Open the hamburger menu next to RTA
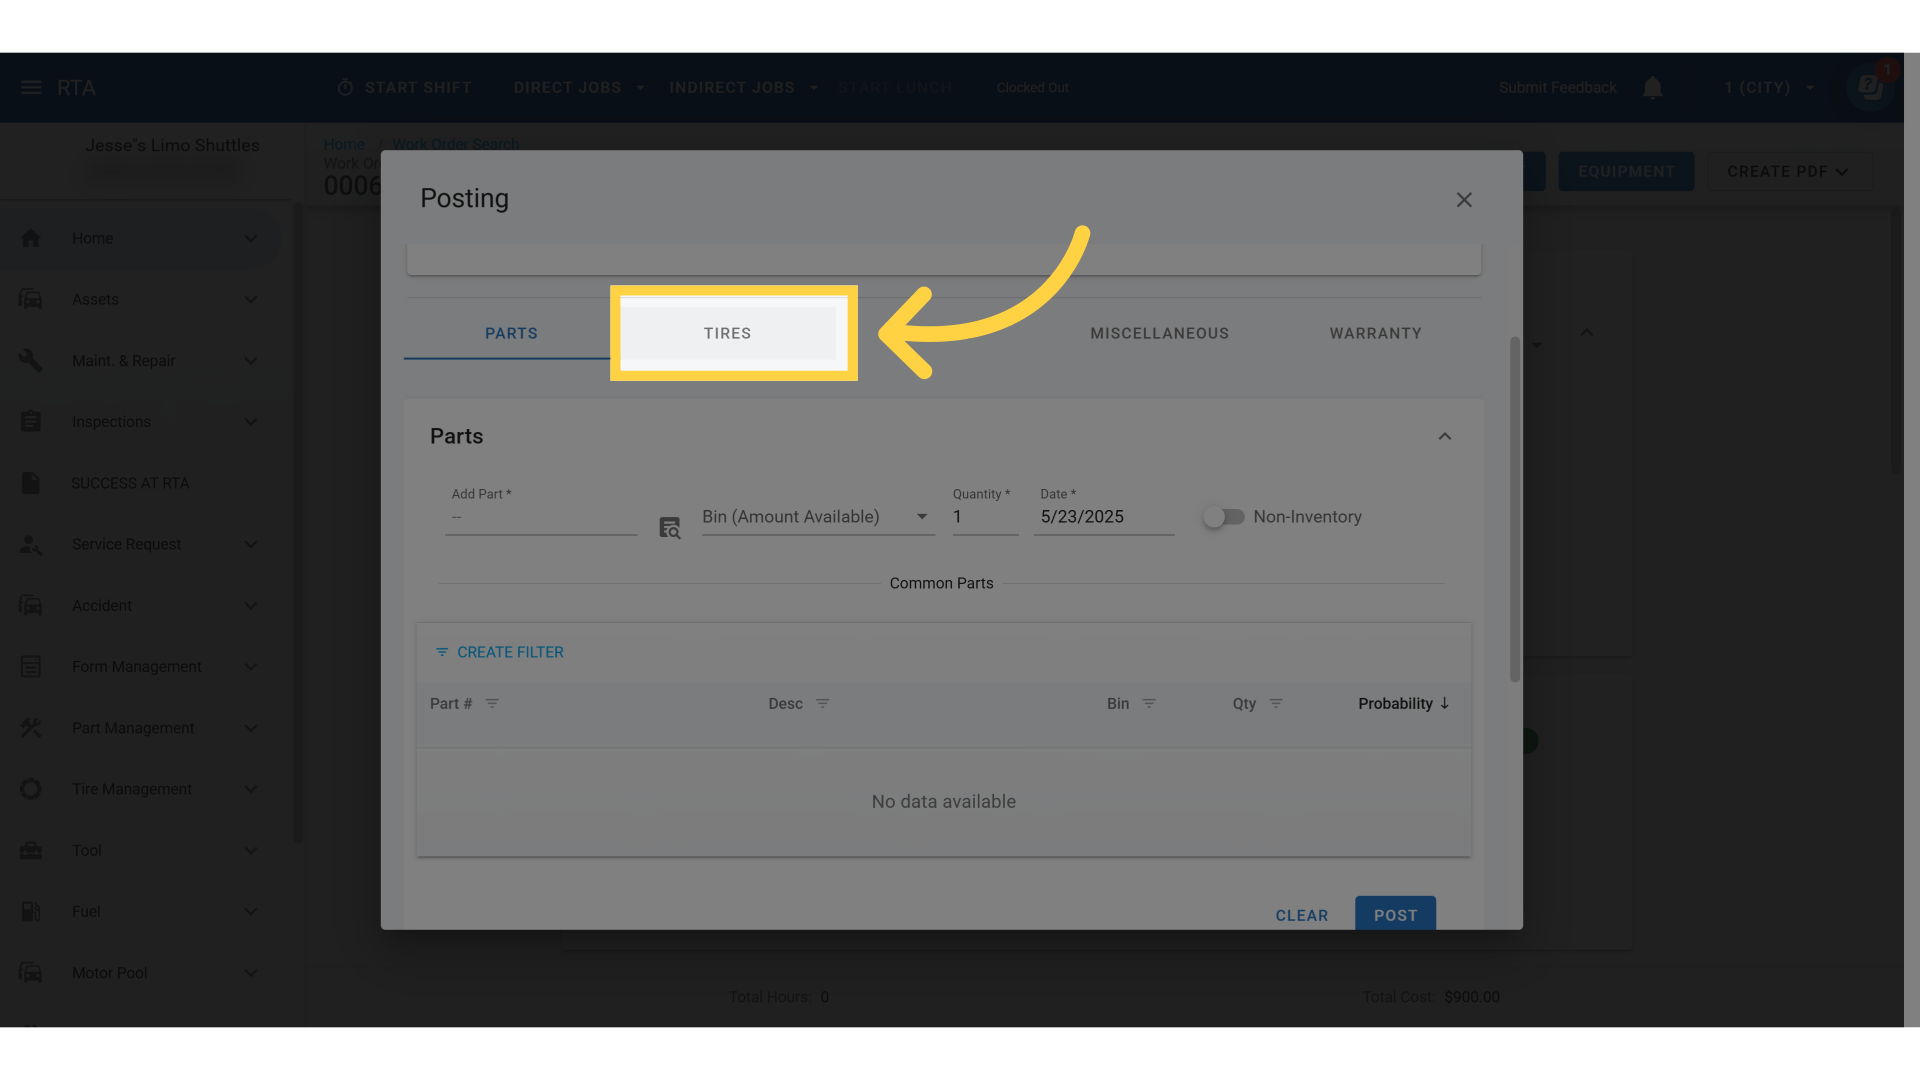The width and height of the screenshot is (1920, 1080). point(31,88)
